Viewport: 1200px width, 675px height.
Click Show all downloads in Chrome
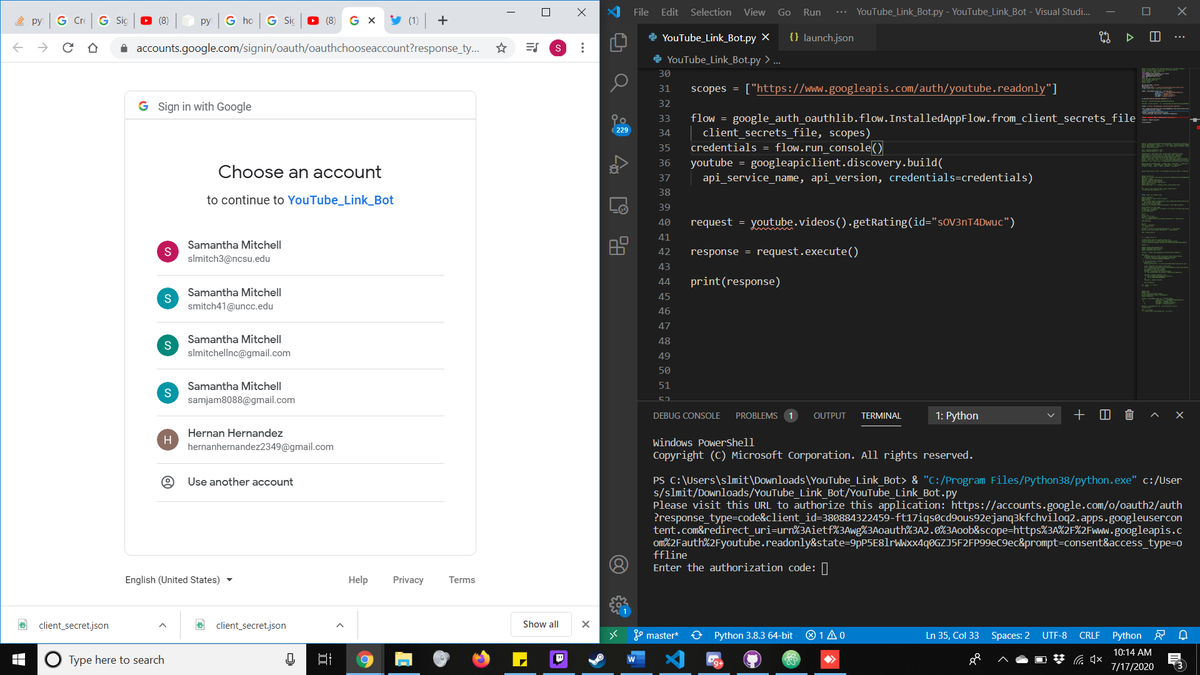[x=541, y=624]
